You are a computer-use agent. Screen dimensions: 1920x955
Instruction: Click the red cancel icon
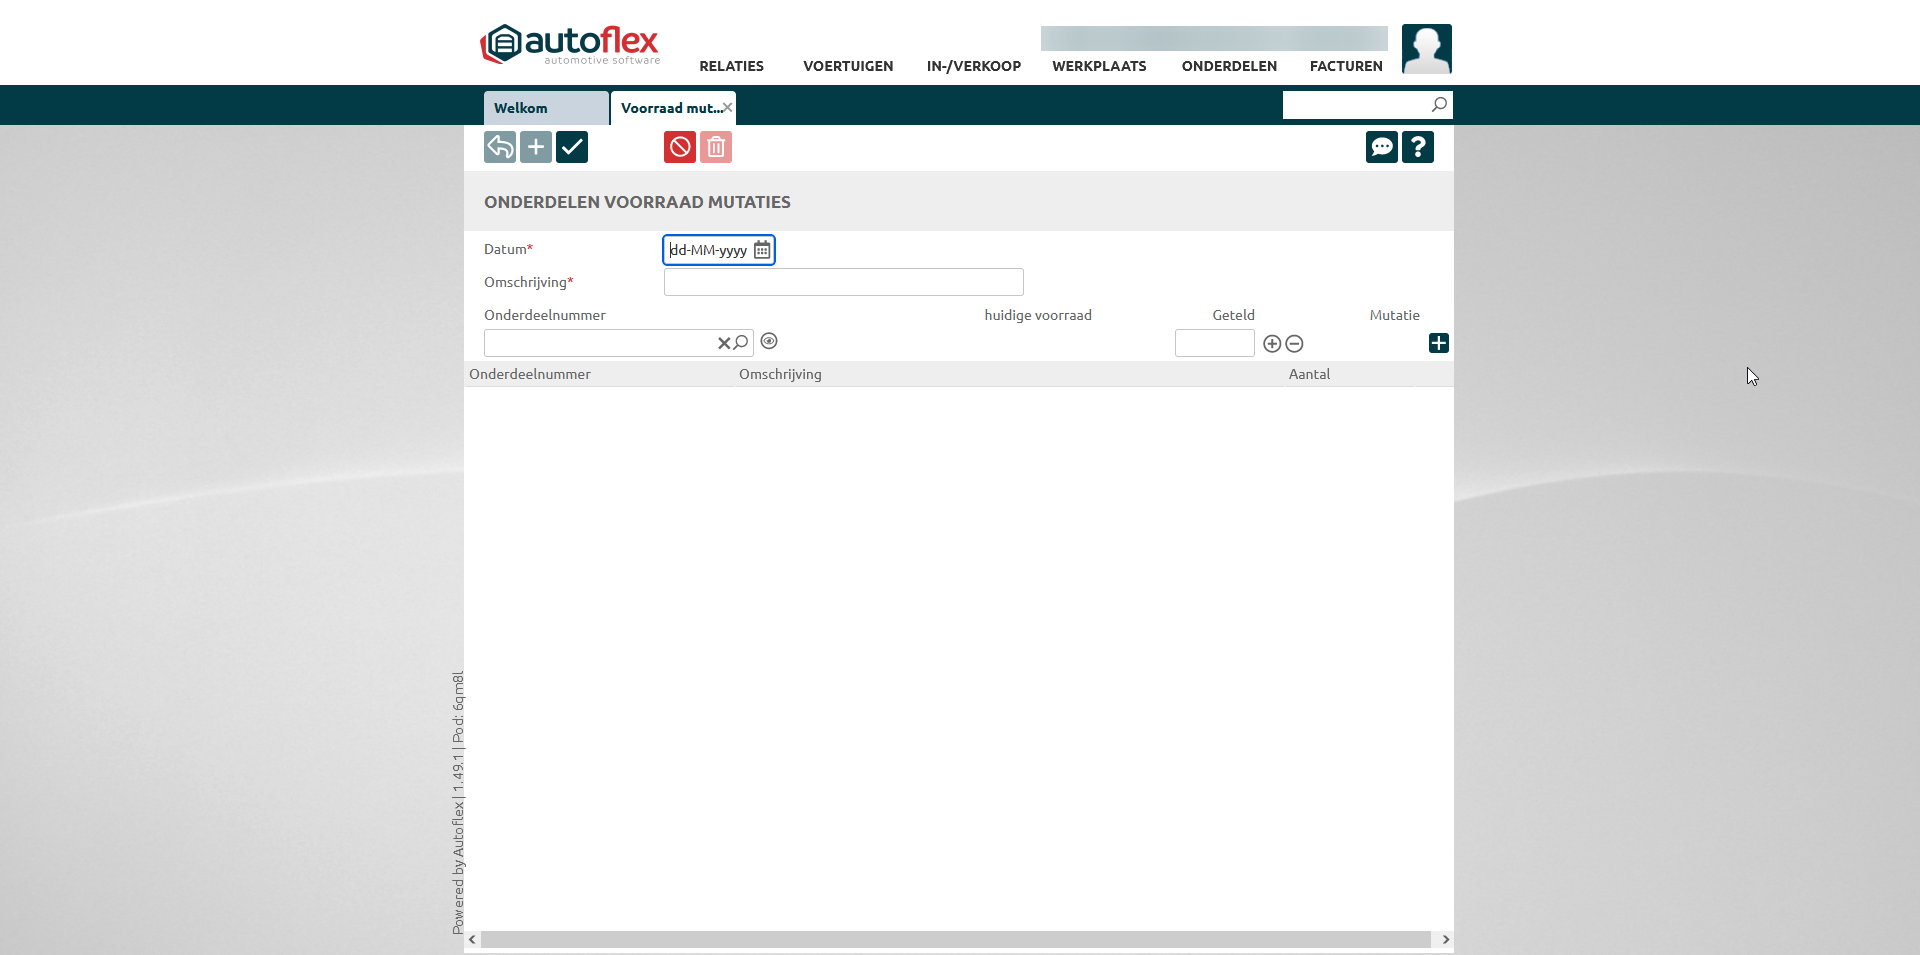coord(680,147)
